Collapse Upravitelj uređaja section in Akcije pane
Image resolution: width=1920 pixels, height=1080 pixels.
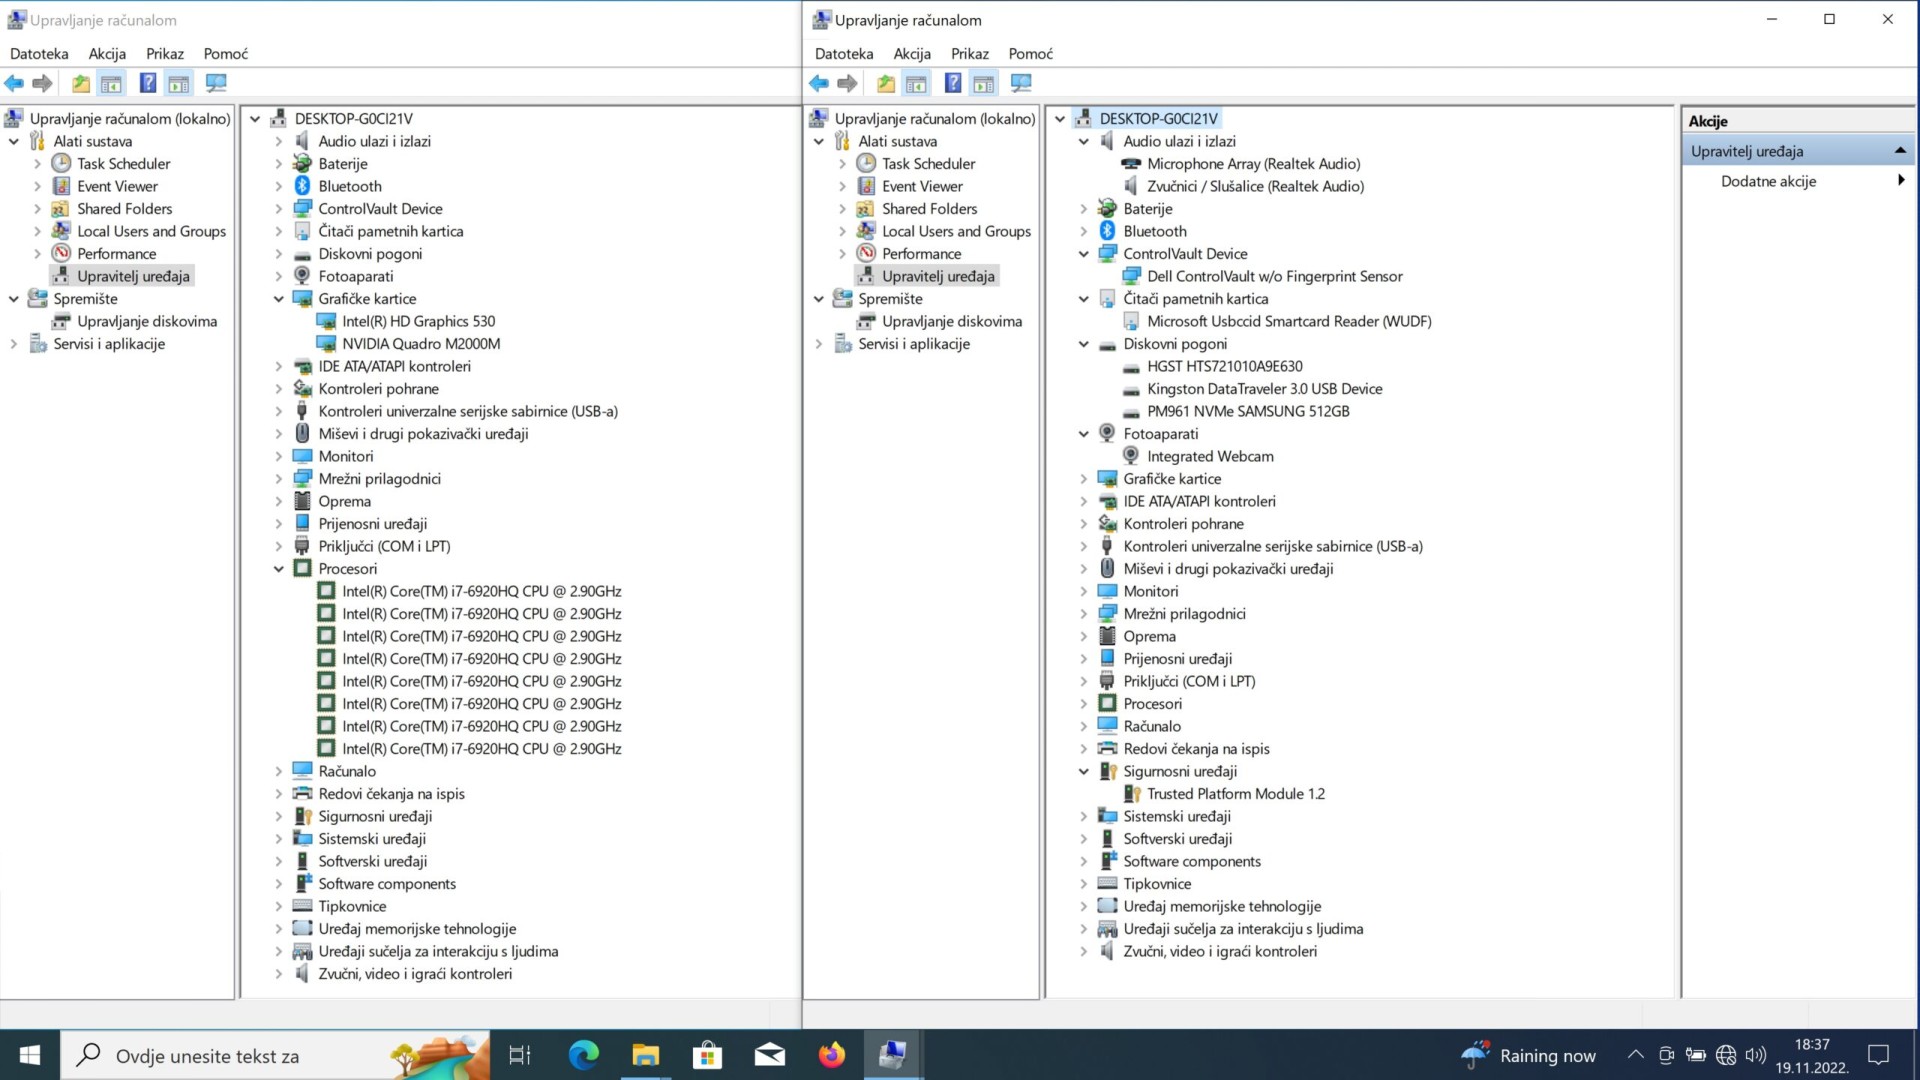point(1899,150)
